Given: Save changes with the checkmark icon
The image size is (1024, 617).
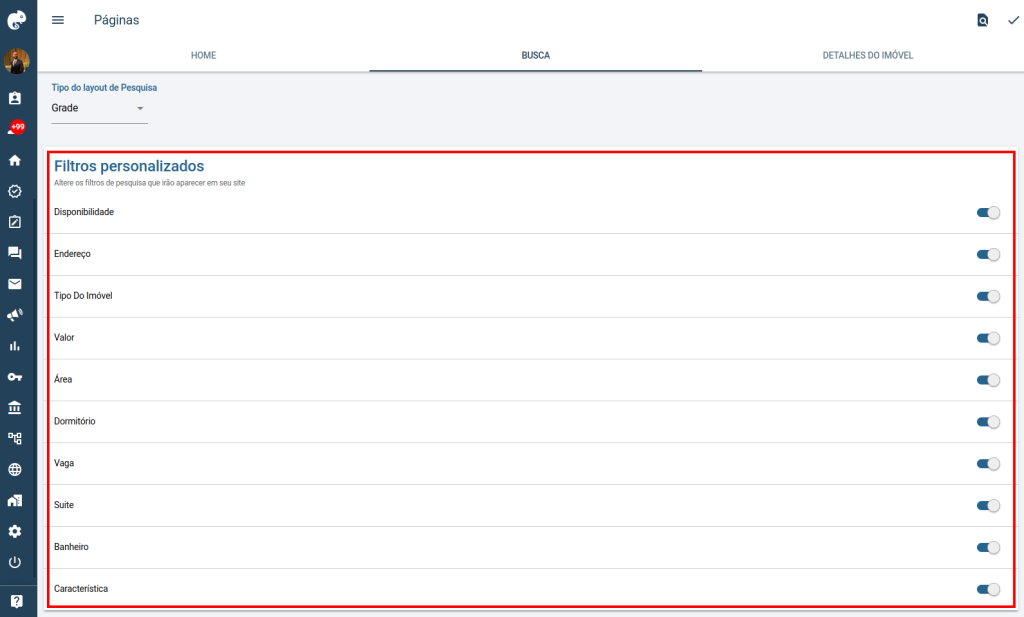Looking at the screenshot, I should click(x=1013, y=20).
